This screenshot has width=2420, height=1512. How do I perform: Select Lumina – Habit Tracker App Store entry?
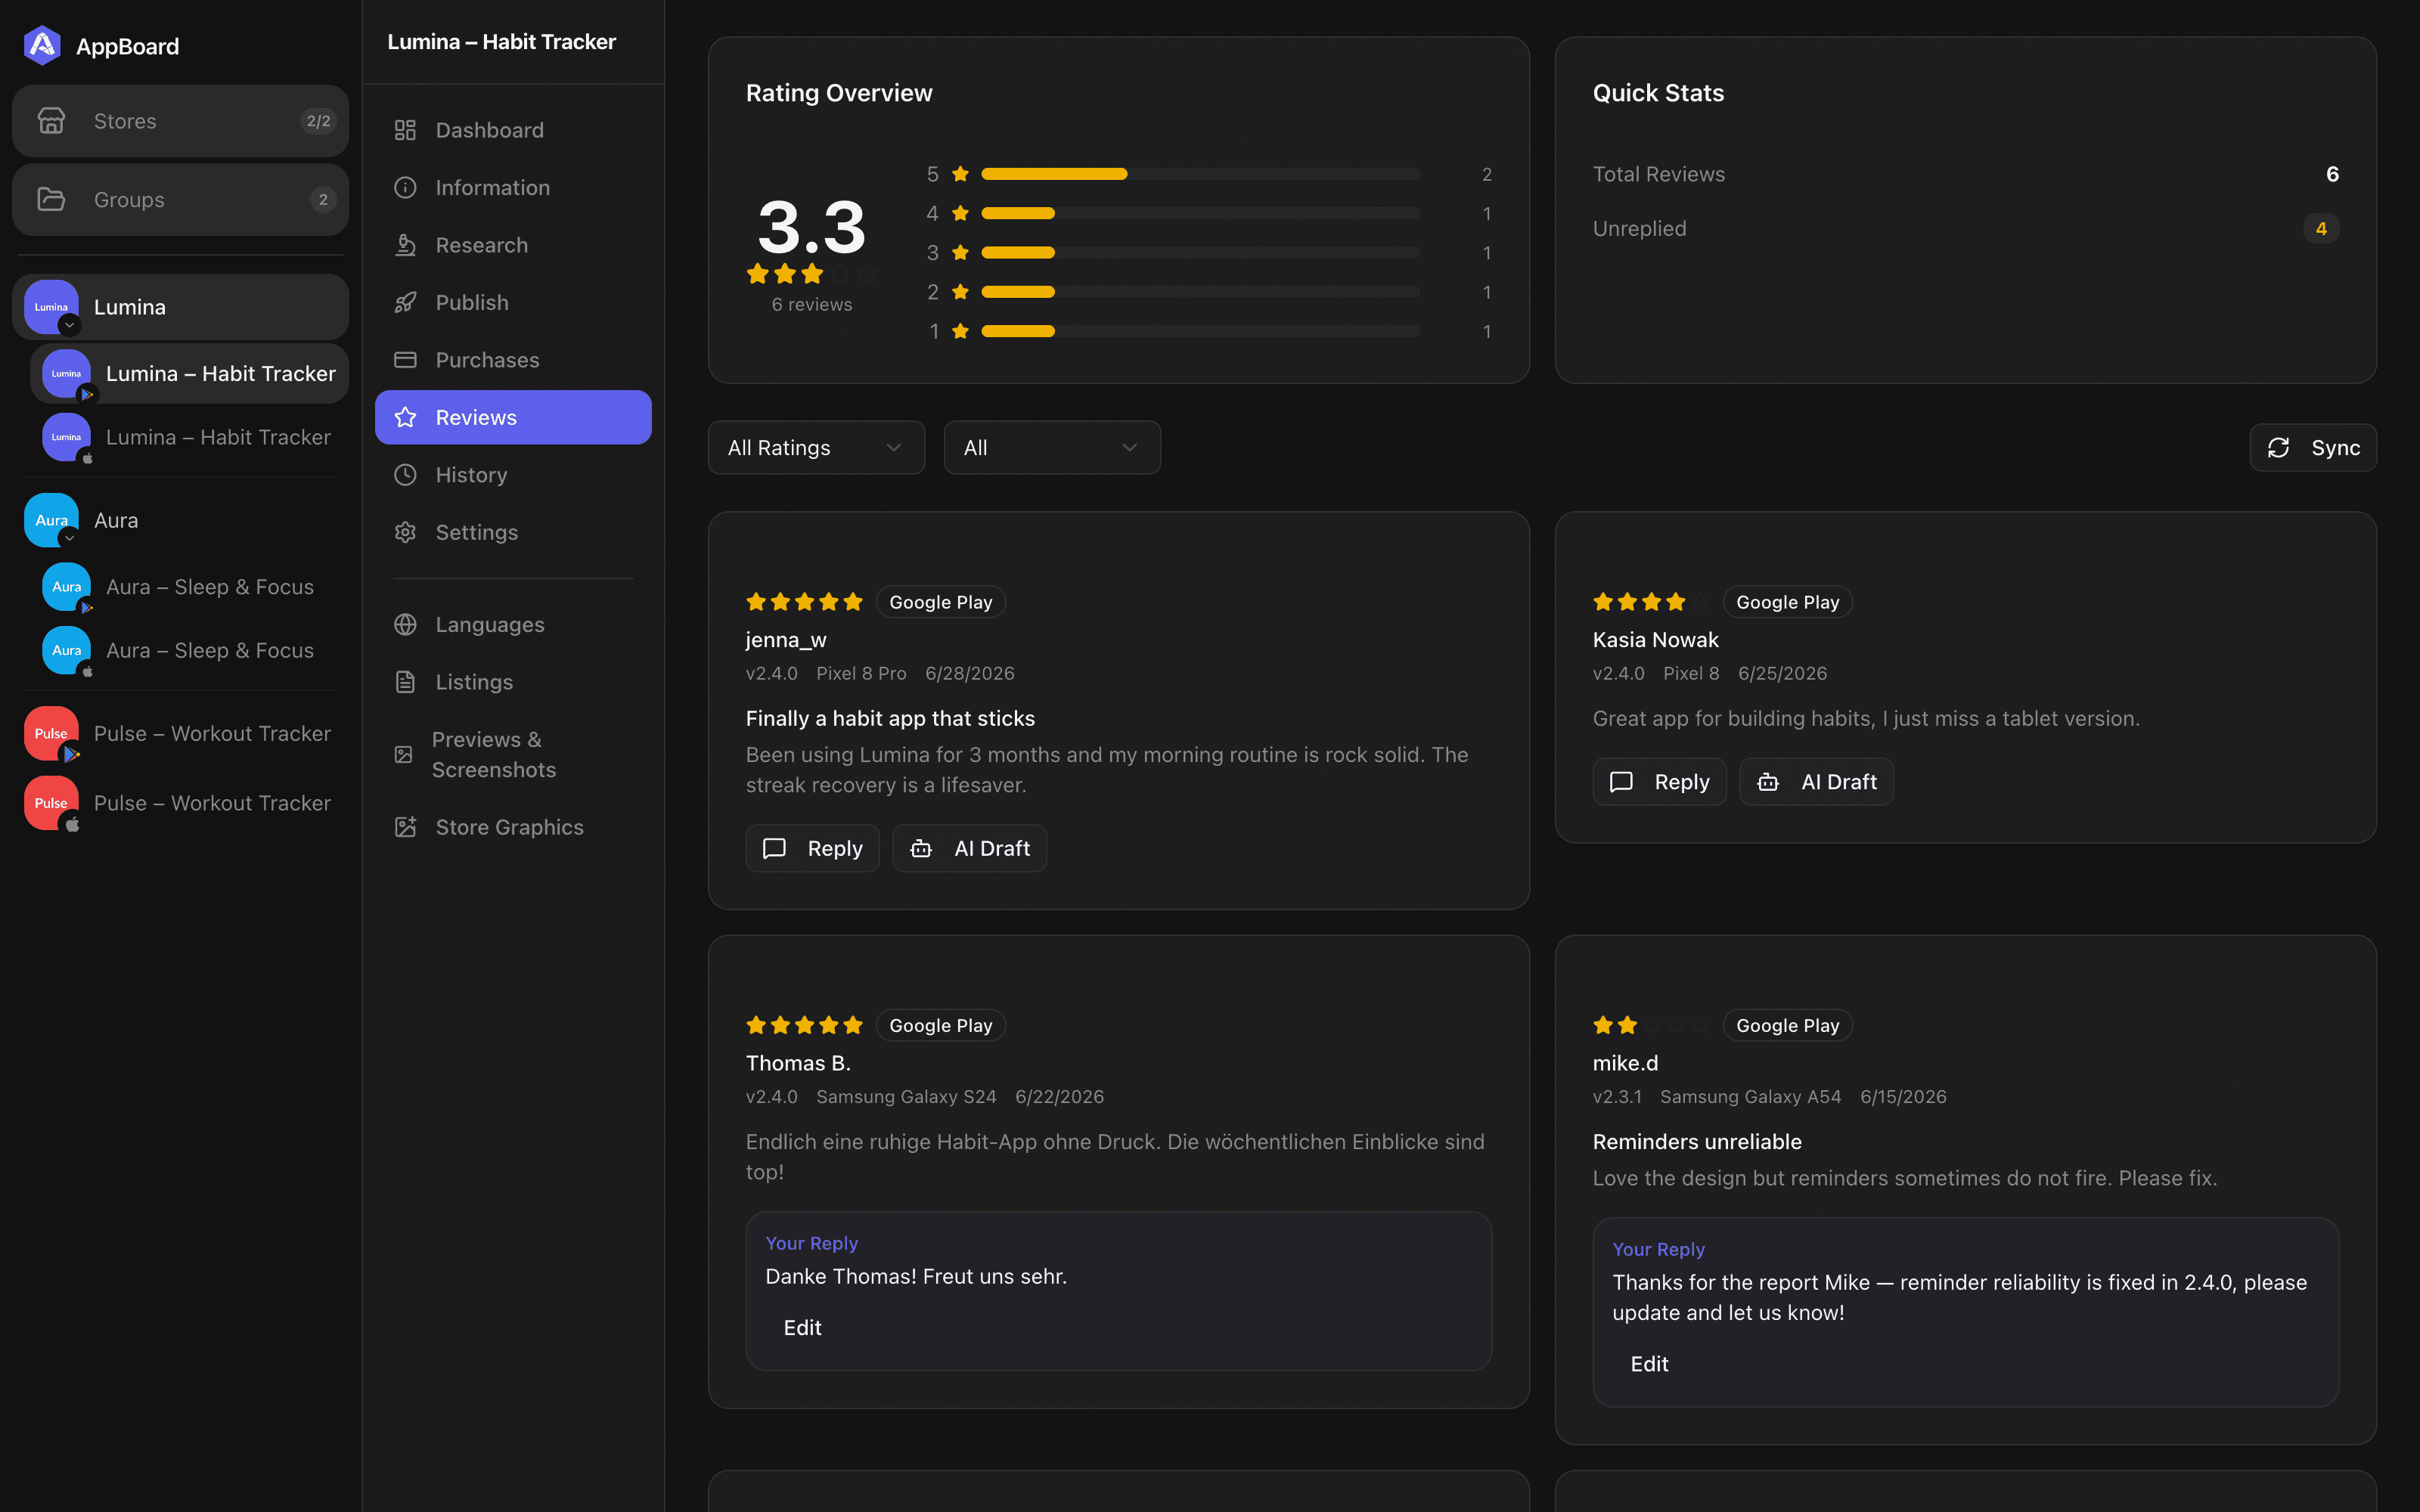pyautogui.click(x=190, y=437)
